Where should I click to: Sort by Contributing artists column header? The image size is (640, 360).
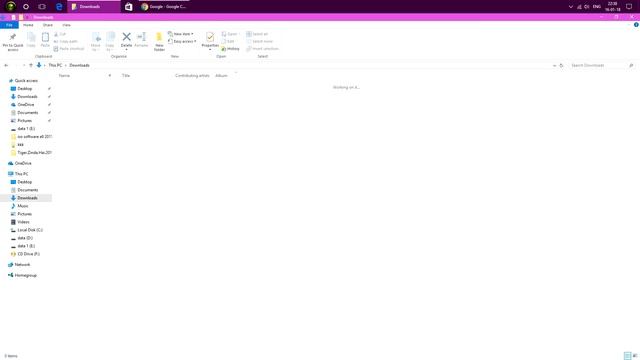tap(192, 76)
